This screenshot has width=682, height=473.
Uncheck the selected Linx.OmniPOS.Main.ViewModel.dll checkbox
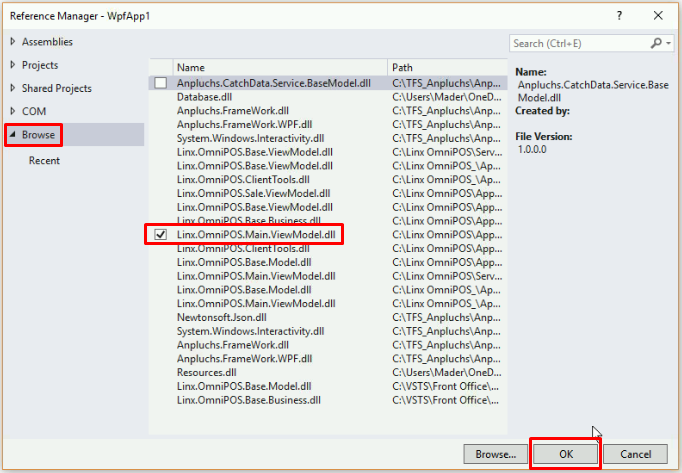[x=160, y=235]
